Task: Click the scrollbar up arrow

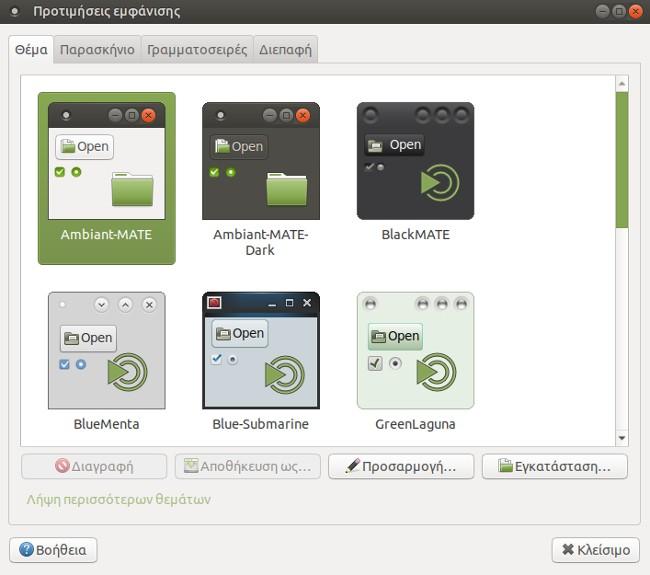Action: click(622, 84)
